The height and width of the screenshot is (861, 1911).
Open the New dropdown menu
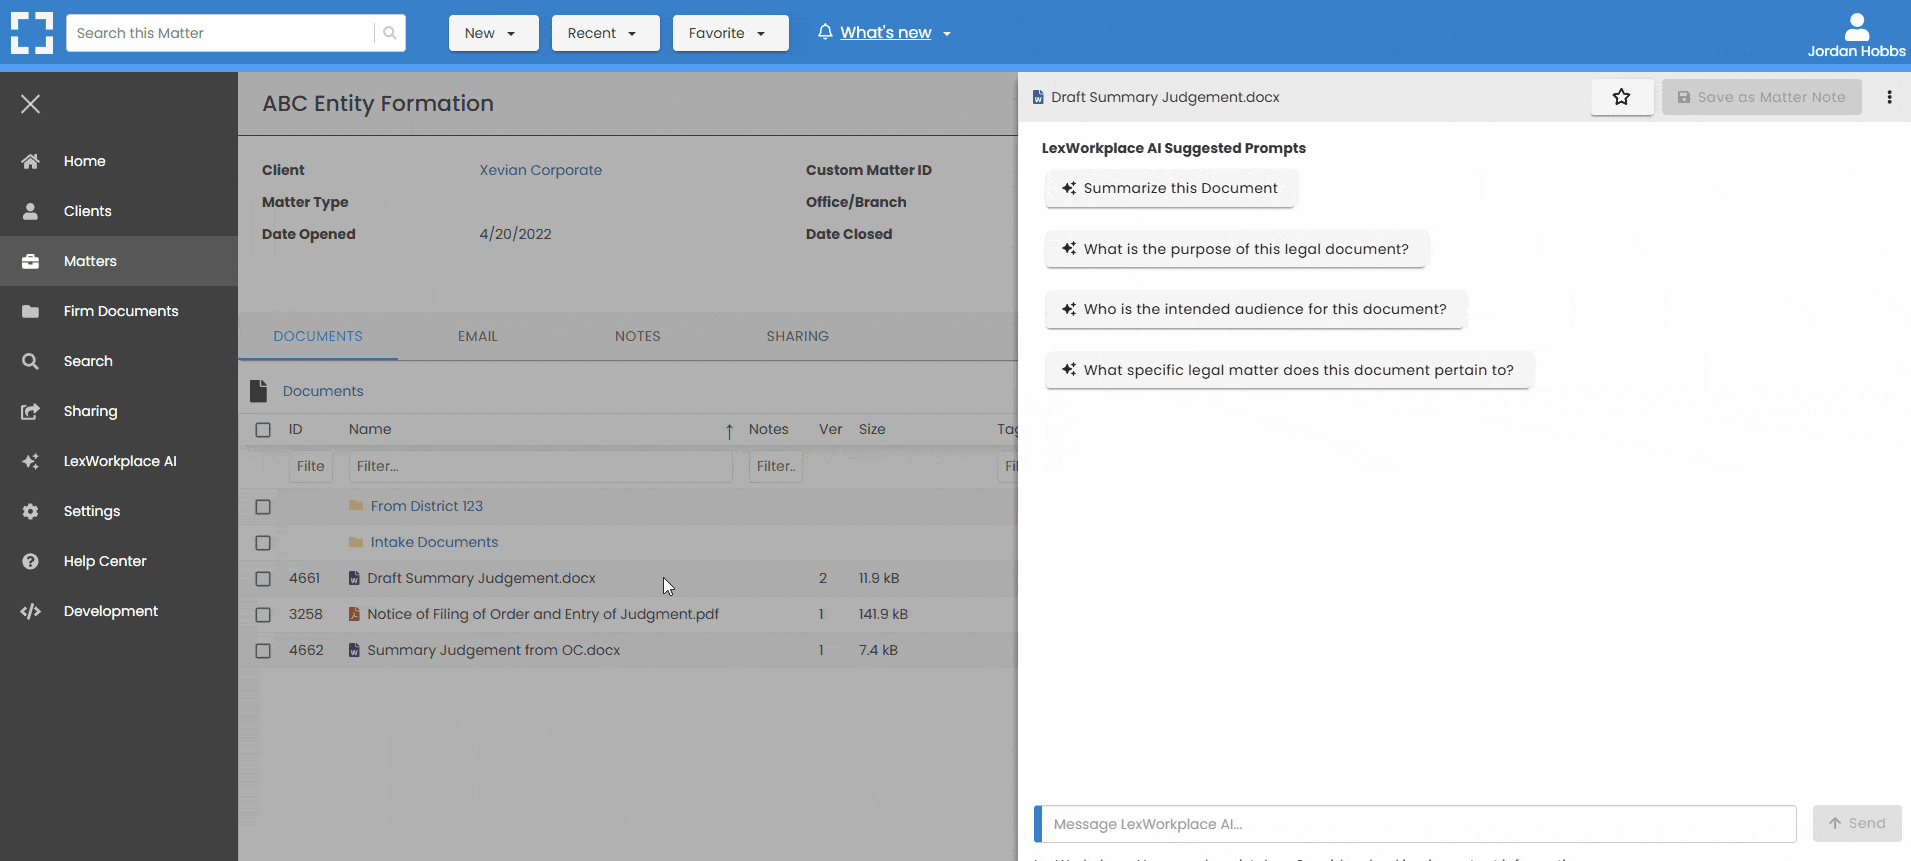[493, 33]
